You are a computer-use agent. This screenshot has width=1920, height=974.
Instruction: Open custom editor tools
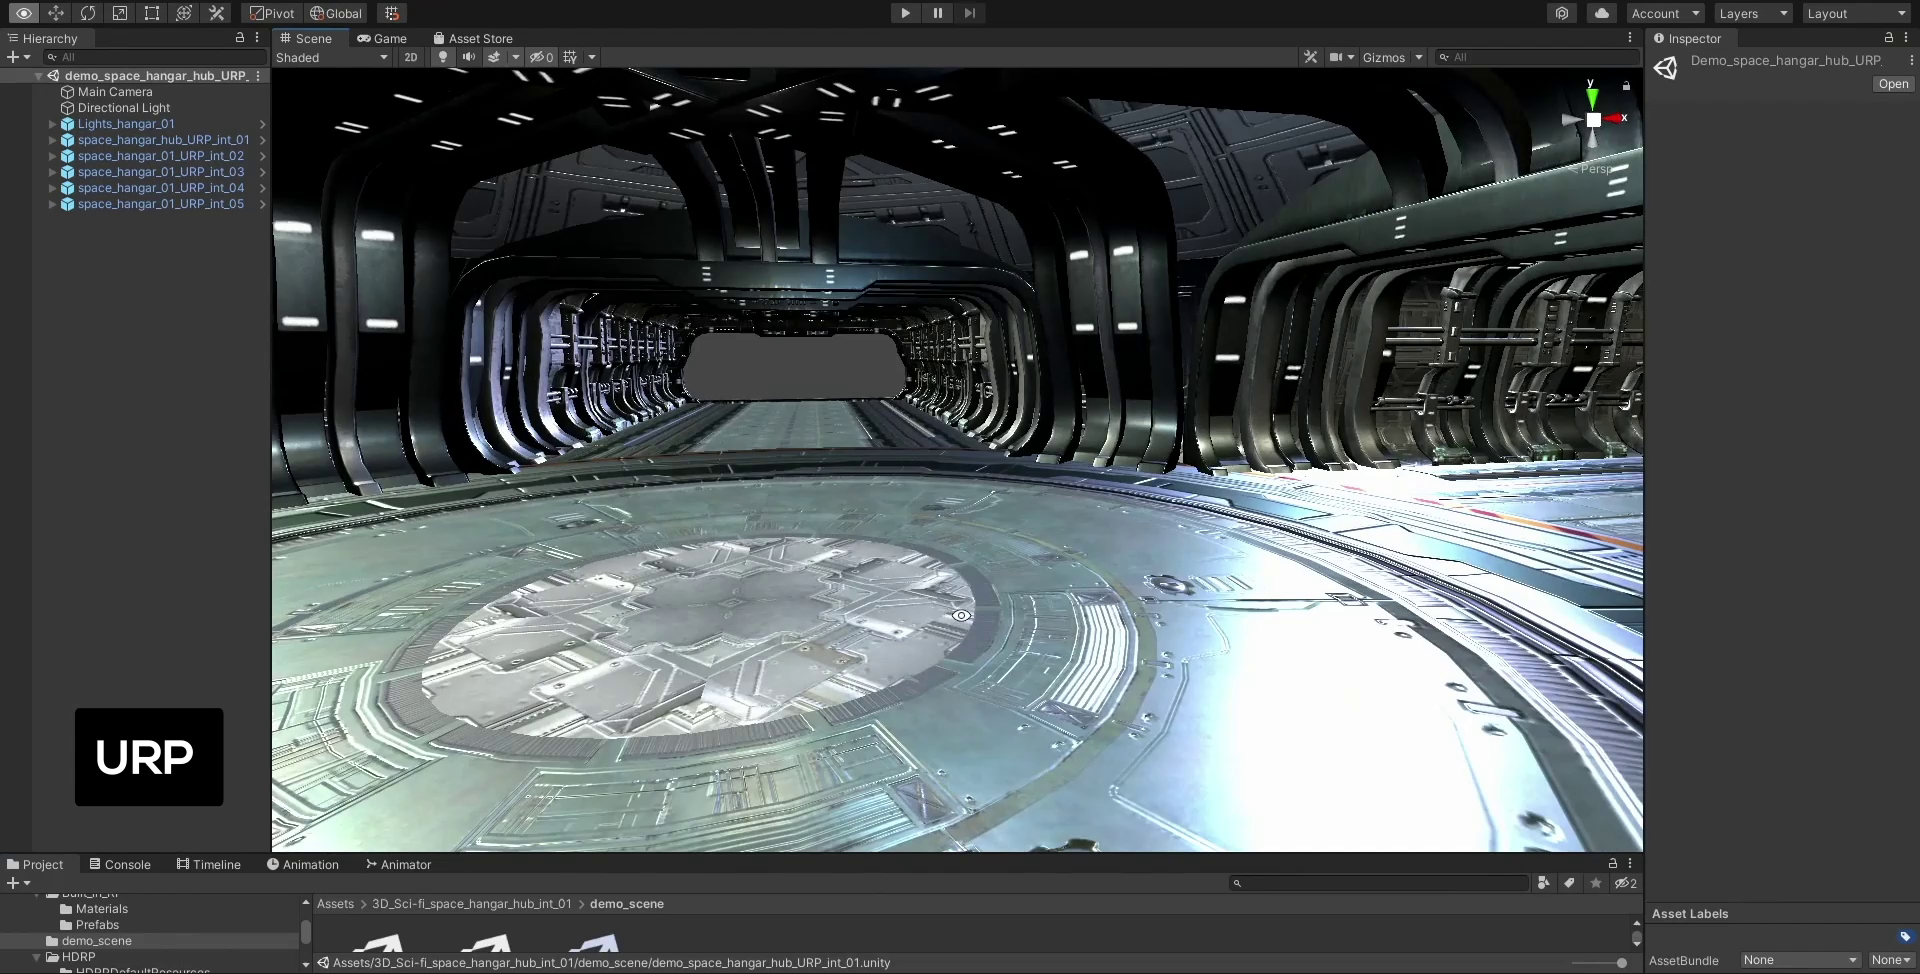click(x=215, y=13)
